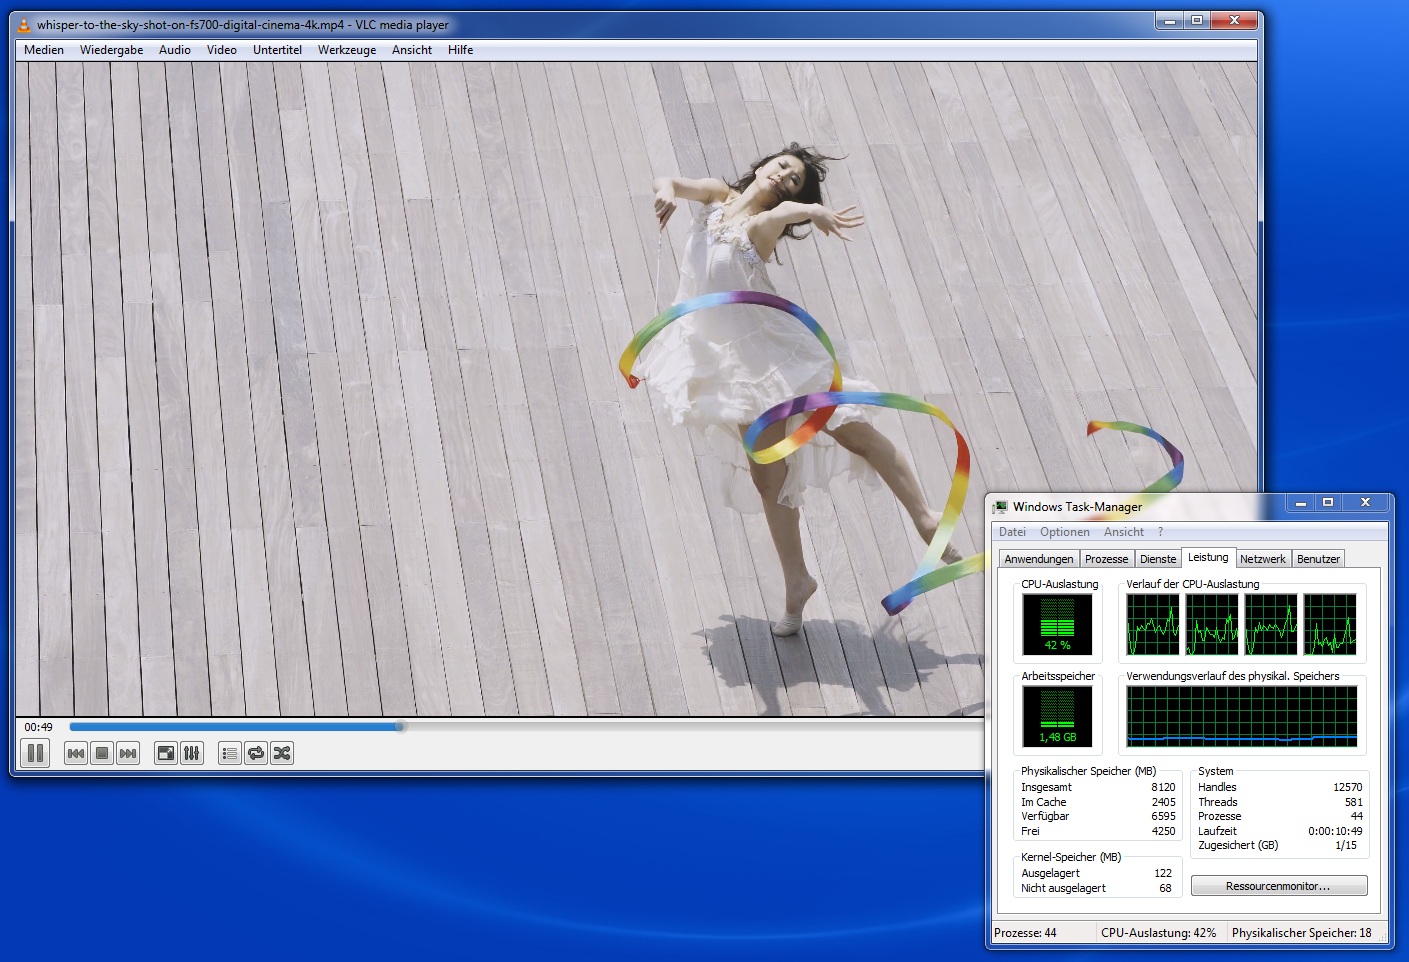The image size is (1409, 962).
Task: Skip to next media in VLC
Action: tap(128, 753)
